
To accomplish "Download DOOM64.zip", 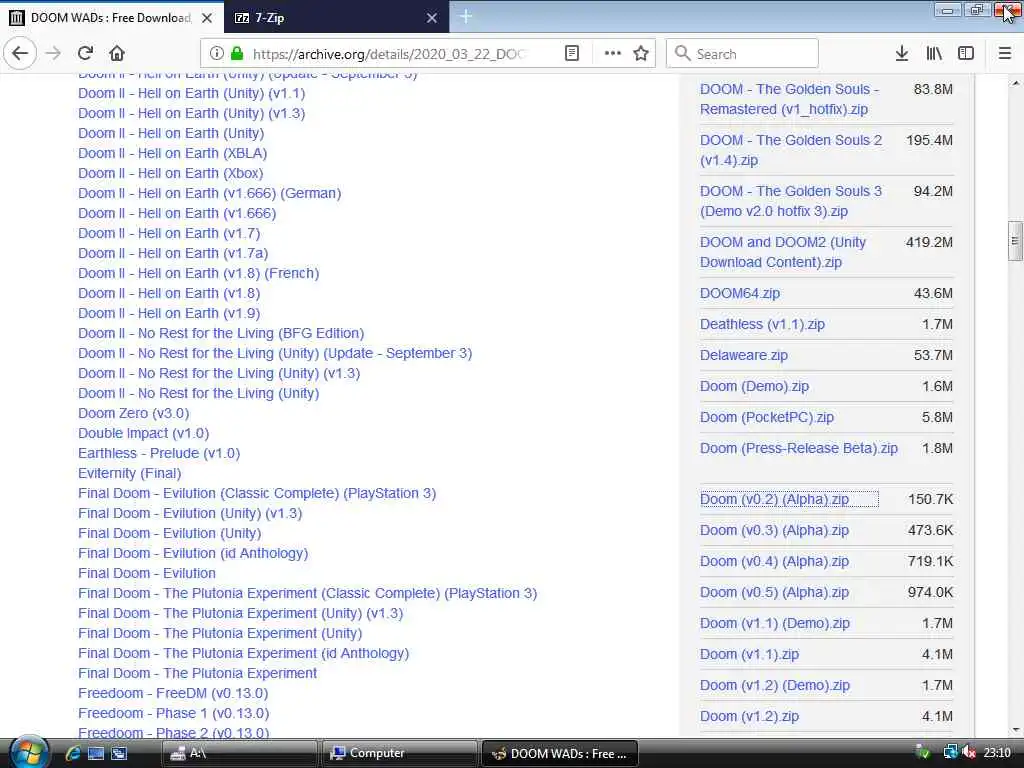I will coord(740,293).
